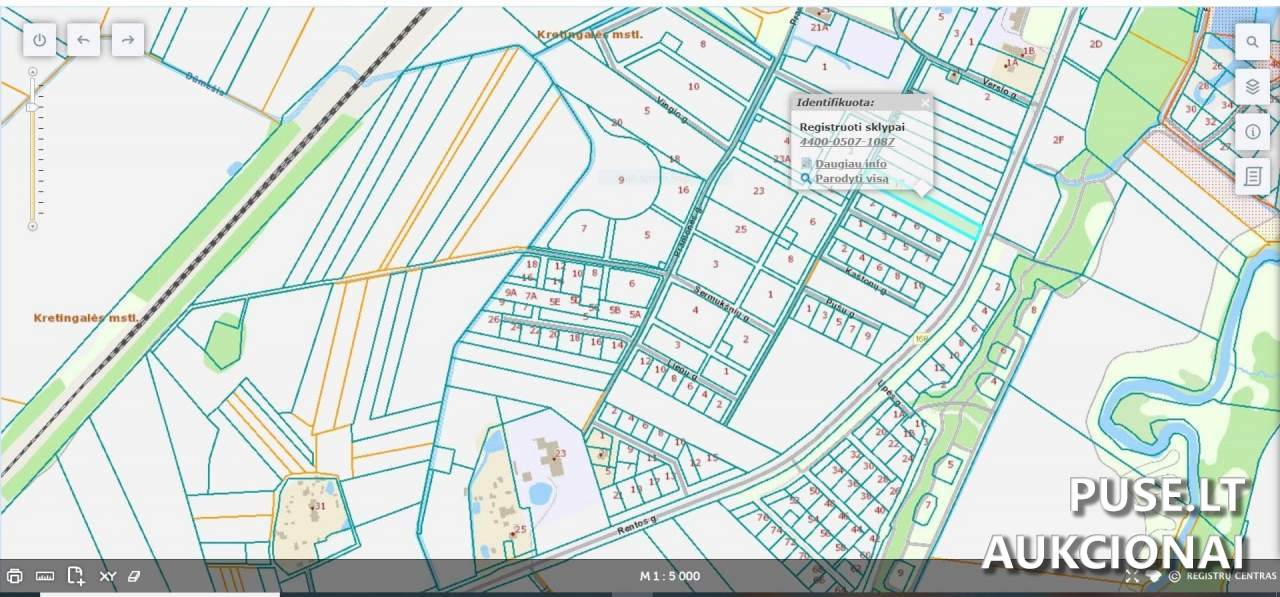1280x597 pixels.
Task: Click parcel labeled 2D
Action: click(x=1096, y=44)
